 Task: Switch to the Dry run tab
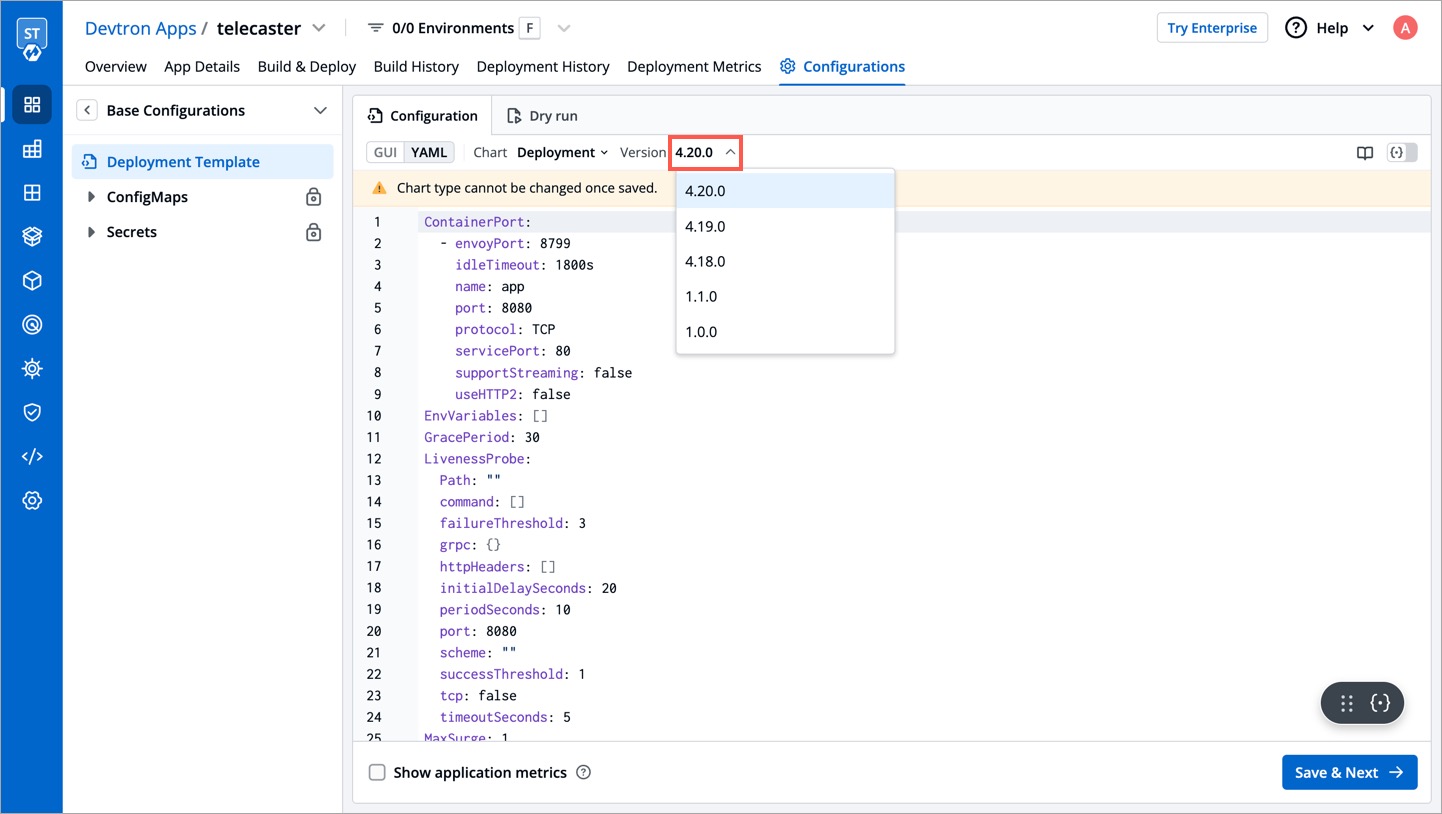[542, 116]
